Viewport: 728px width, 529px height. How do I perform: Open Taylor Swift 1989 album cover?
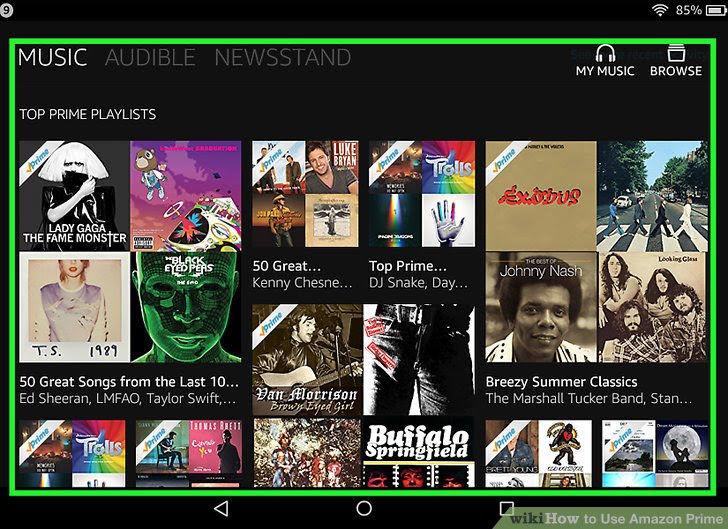tap(74, 307)
